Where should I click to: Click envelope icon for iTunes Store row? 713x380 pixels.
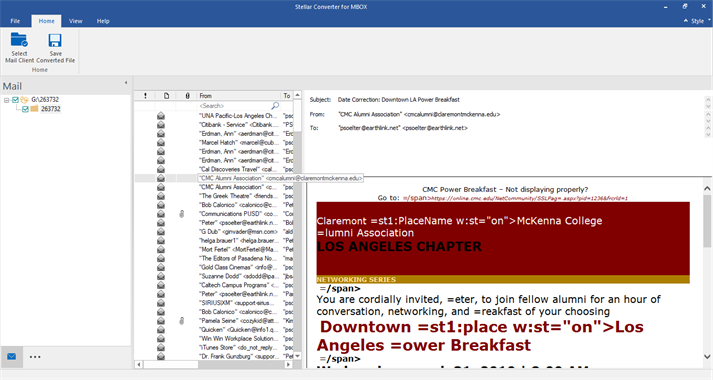pyautogui.click(x=161, y=348)
